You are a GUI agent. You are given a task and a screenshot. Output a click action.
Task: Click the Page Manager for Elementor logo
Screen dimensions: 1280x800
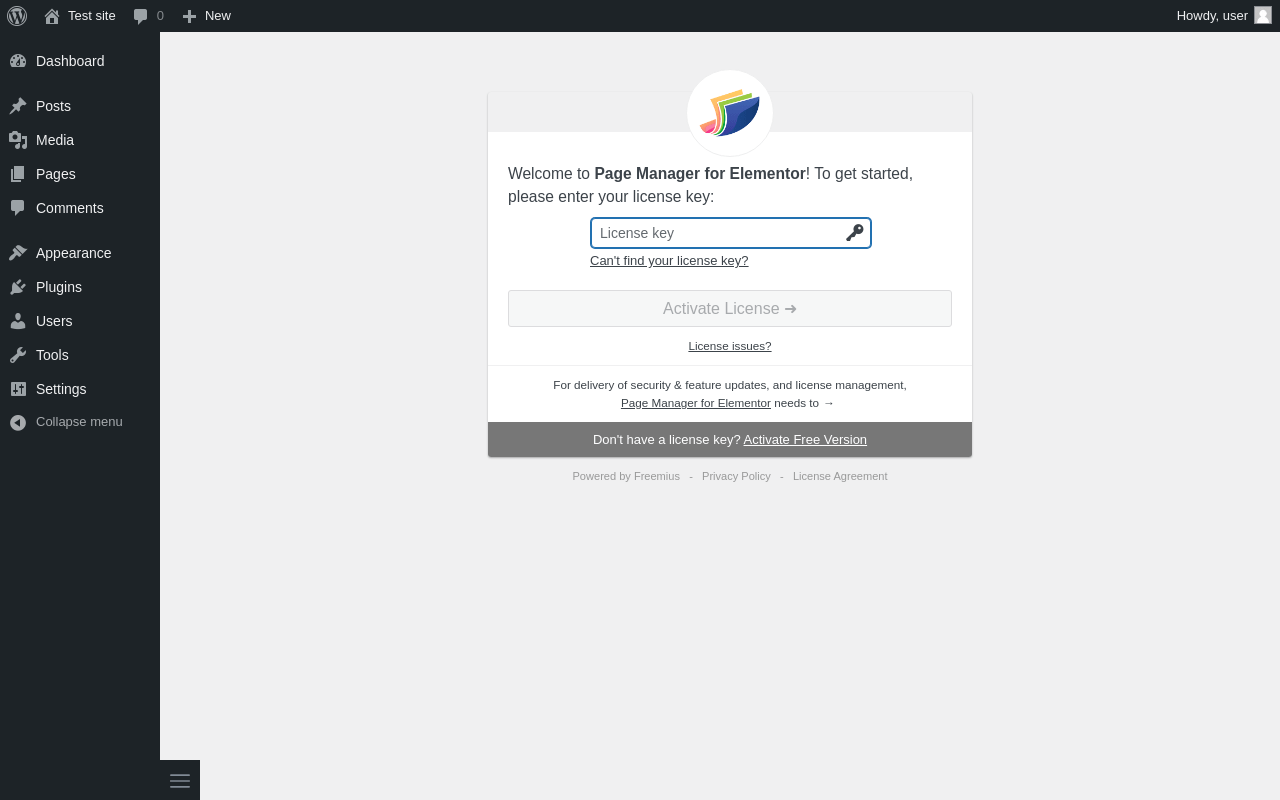730,113
